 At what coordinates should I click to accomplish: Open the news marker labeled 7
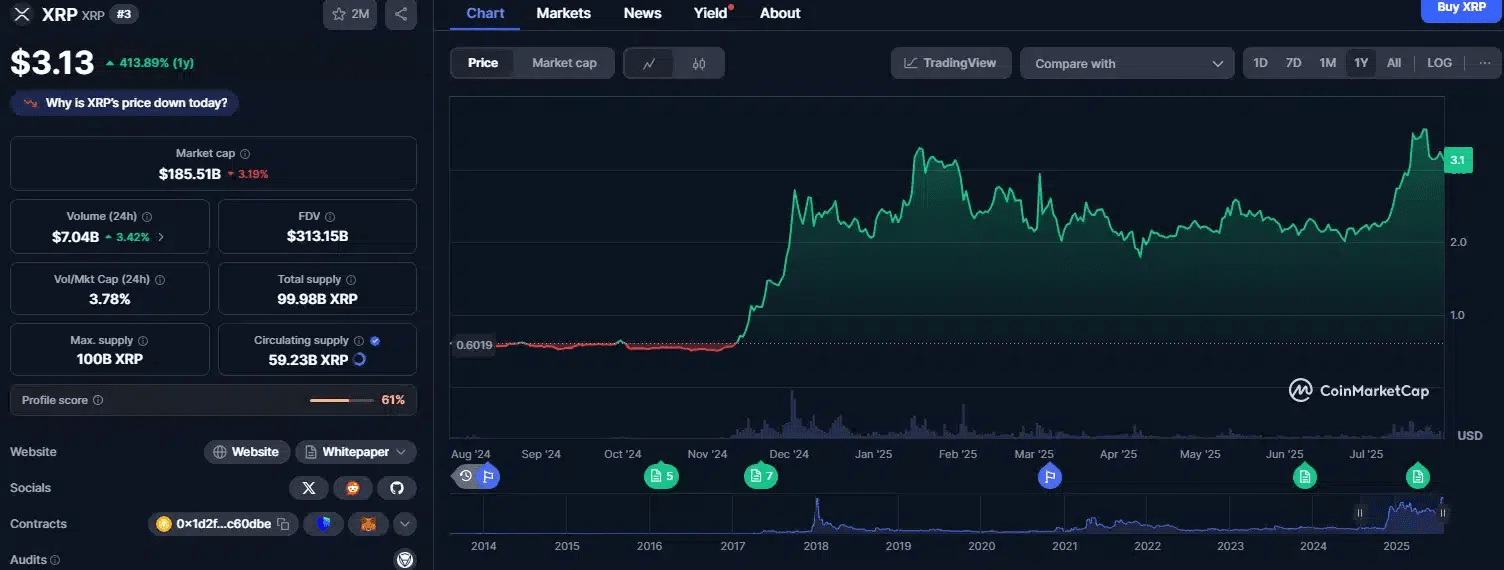point(760,476)
